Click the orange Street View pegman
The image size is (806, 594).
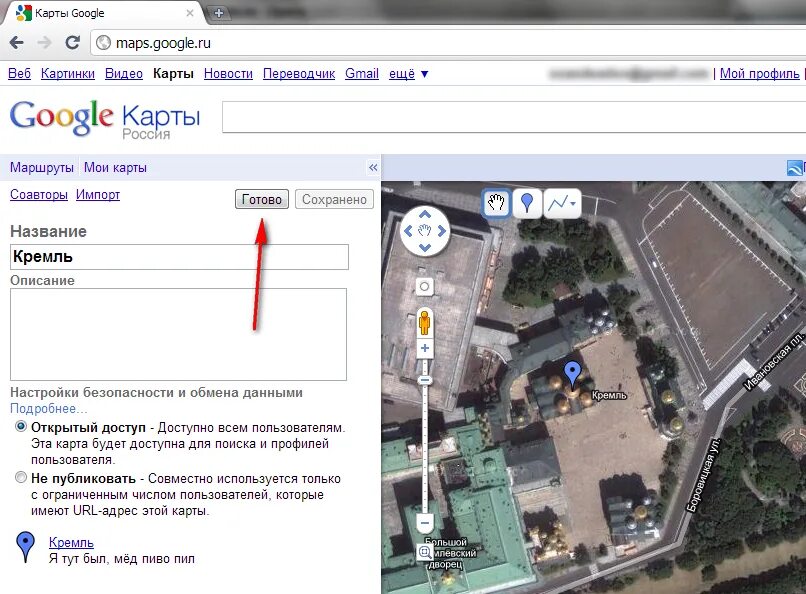[x=425, y=323]
